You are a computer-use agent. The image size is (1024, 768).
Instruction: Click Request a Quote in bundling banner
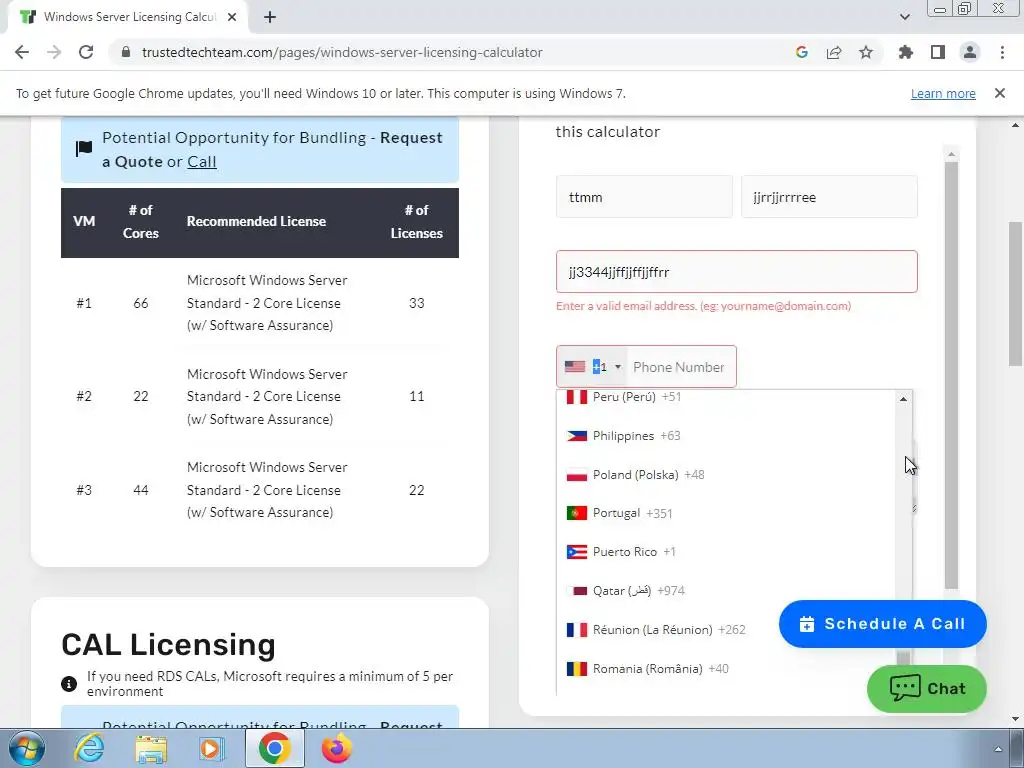click(x=272, y=150)
